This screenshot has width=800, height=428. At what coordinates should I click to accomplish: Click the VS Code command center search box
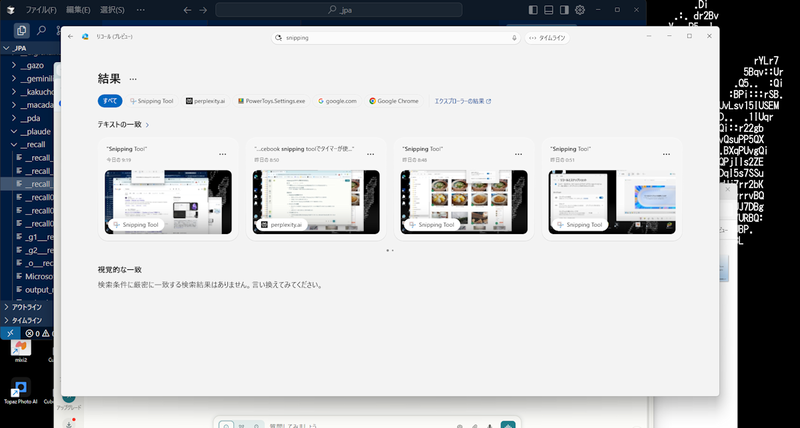pos(339,10)
